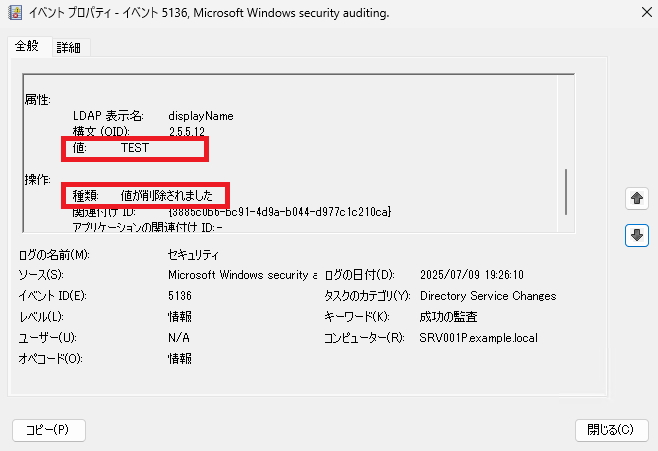
Task: Click the event ID 5136 field
Action: (180, 296)
